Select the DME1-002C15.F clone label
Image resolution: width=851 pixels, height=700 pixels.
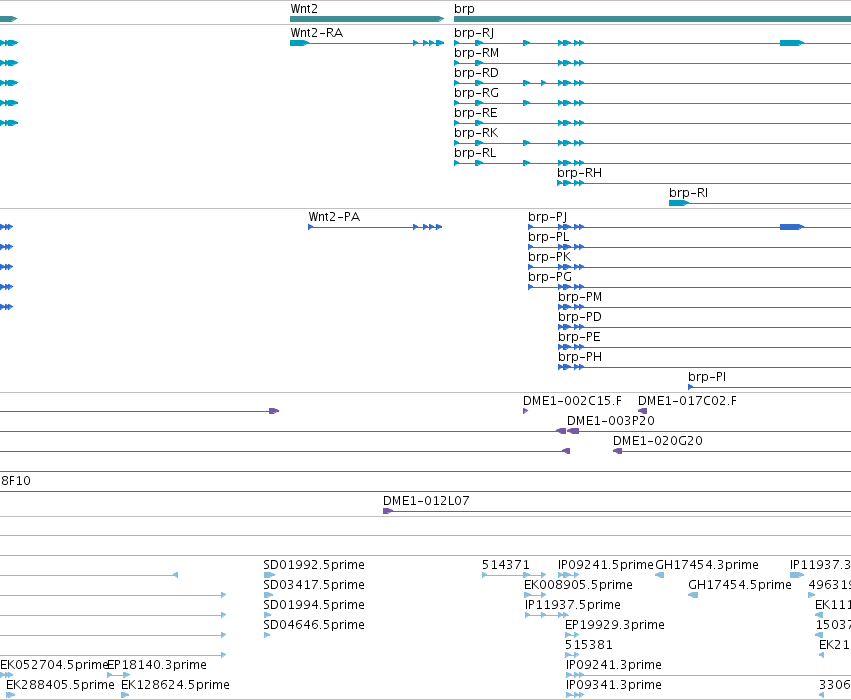[572, 401]
